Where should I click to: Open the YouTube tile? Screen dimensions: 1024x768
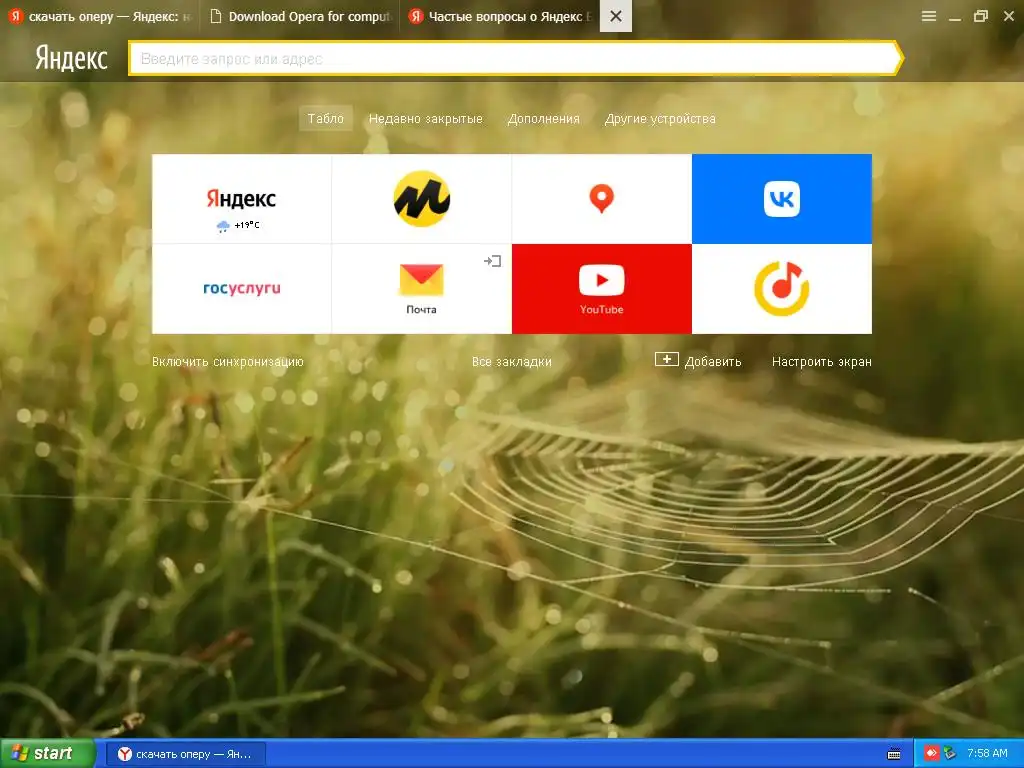pyautogui.click(x=601, y=289)
